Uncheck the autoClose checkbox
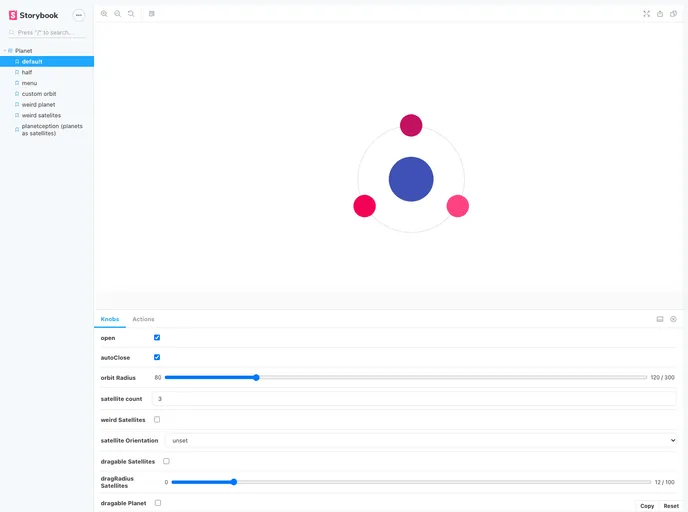 [157, 357]
